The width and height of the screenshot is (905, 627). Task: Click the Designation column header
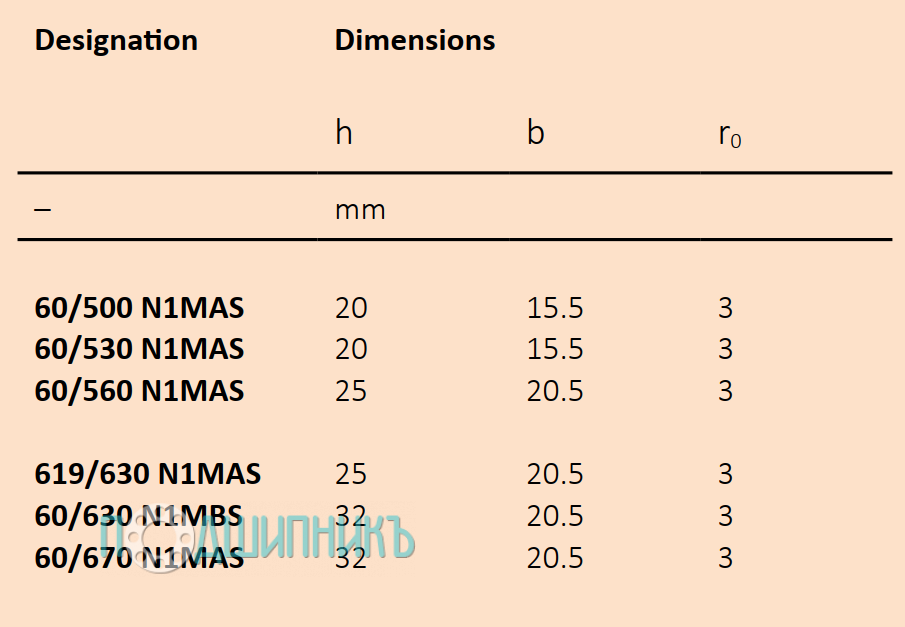click(116, 41)
